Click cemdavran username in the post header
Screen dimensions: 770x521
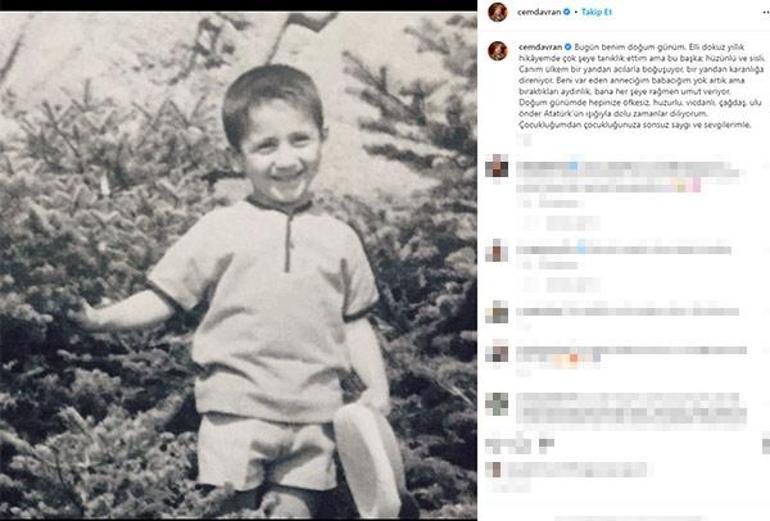coord(539,12)
